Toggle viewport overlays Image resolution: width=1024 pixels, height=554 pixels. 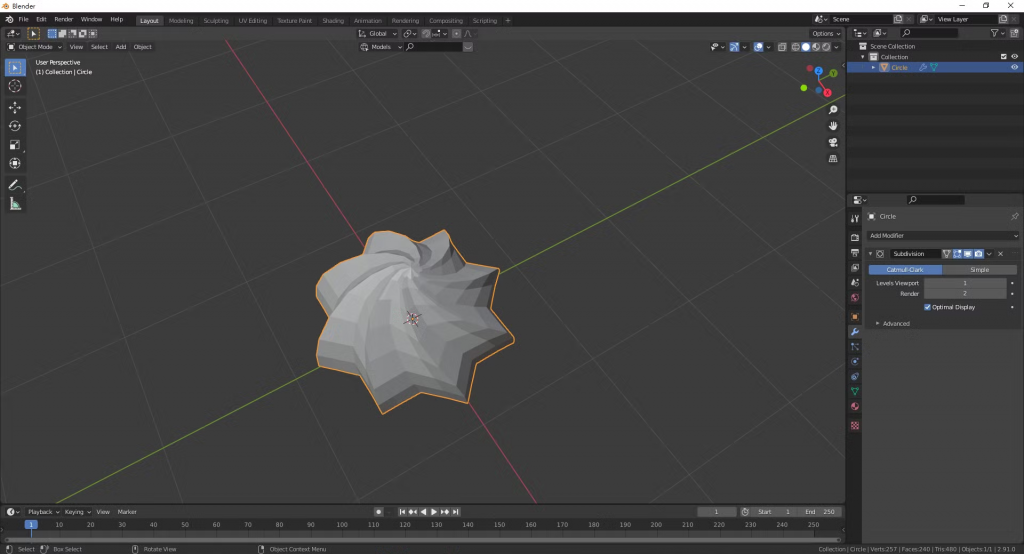pos(758,47)
